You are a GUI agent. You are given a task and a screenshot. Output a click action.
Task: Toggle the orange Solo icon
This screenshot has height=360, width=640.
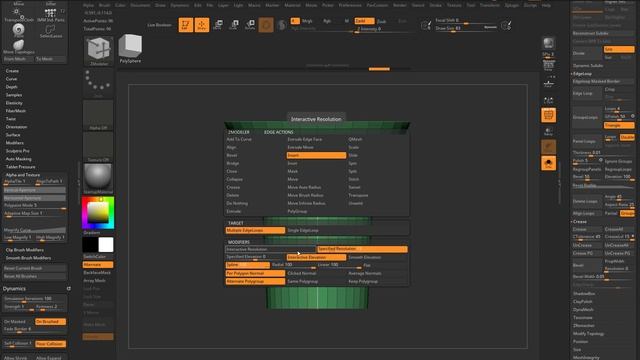click(549, 163)
